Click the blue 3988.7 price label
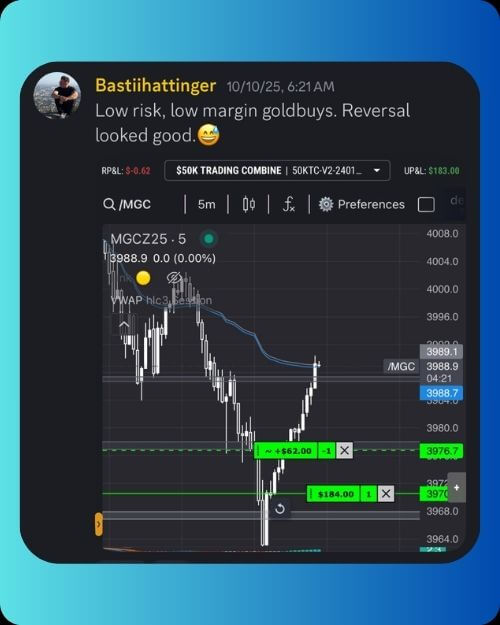Viewport: 500px width, 625px height. (441, 393)
